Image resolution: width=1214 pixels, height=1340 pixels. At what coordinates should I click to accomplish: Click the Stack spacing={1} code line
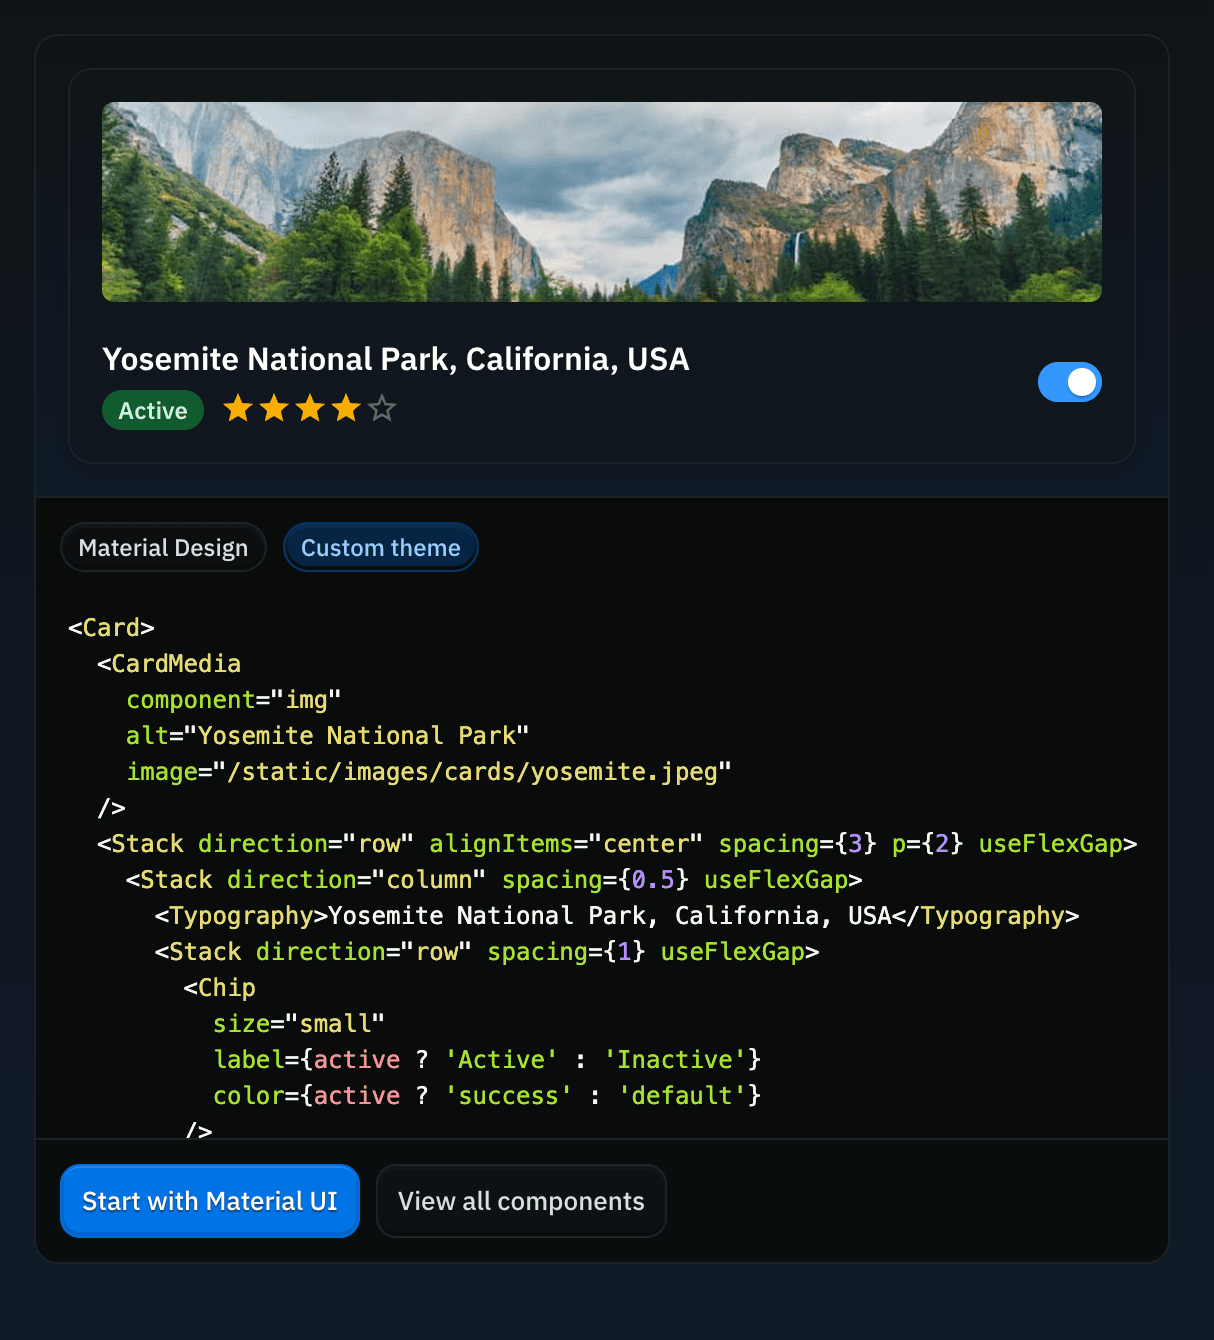coord(487,952)
